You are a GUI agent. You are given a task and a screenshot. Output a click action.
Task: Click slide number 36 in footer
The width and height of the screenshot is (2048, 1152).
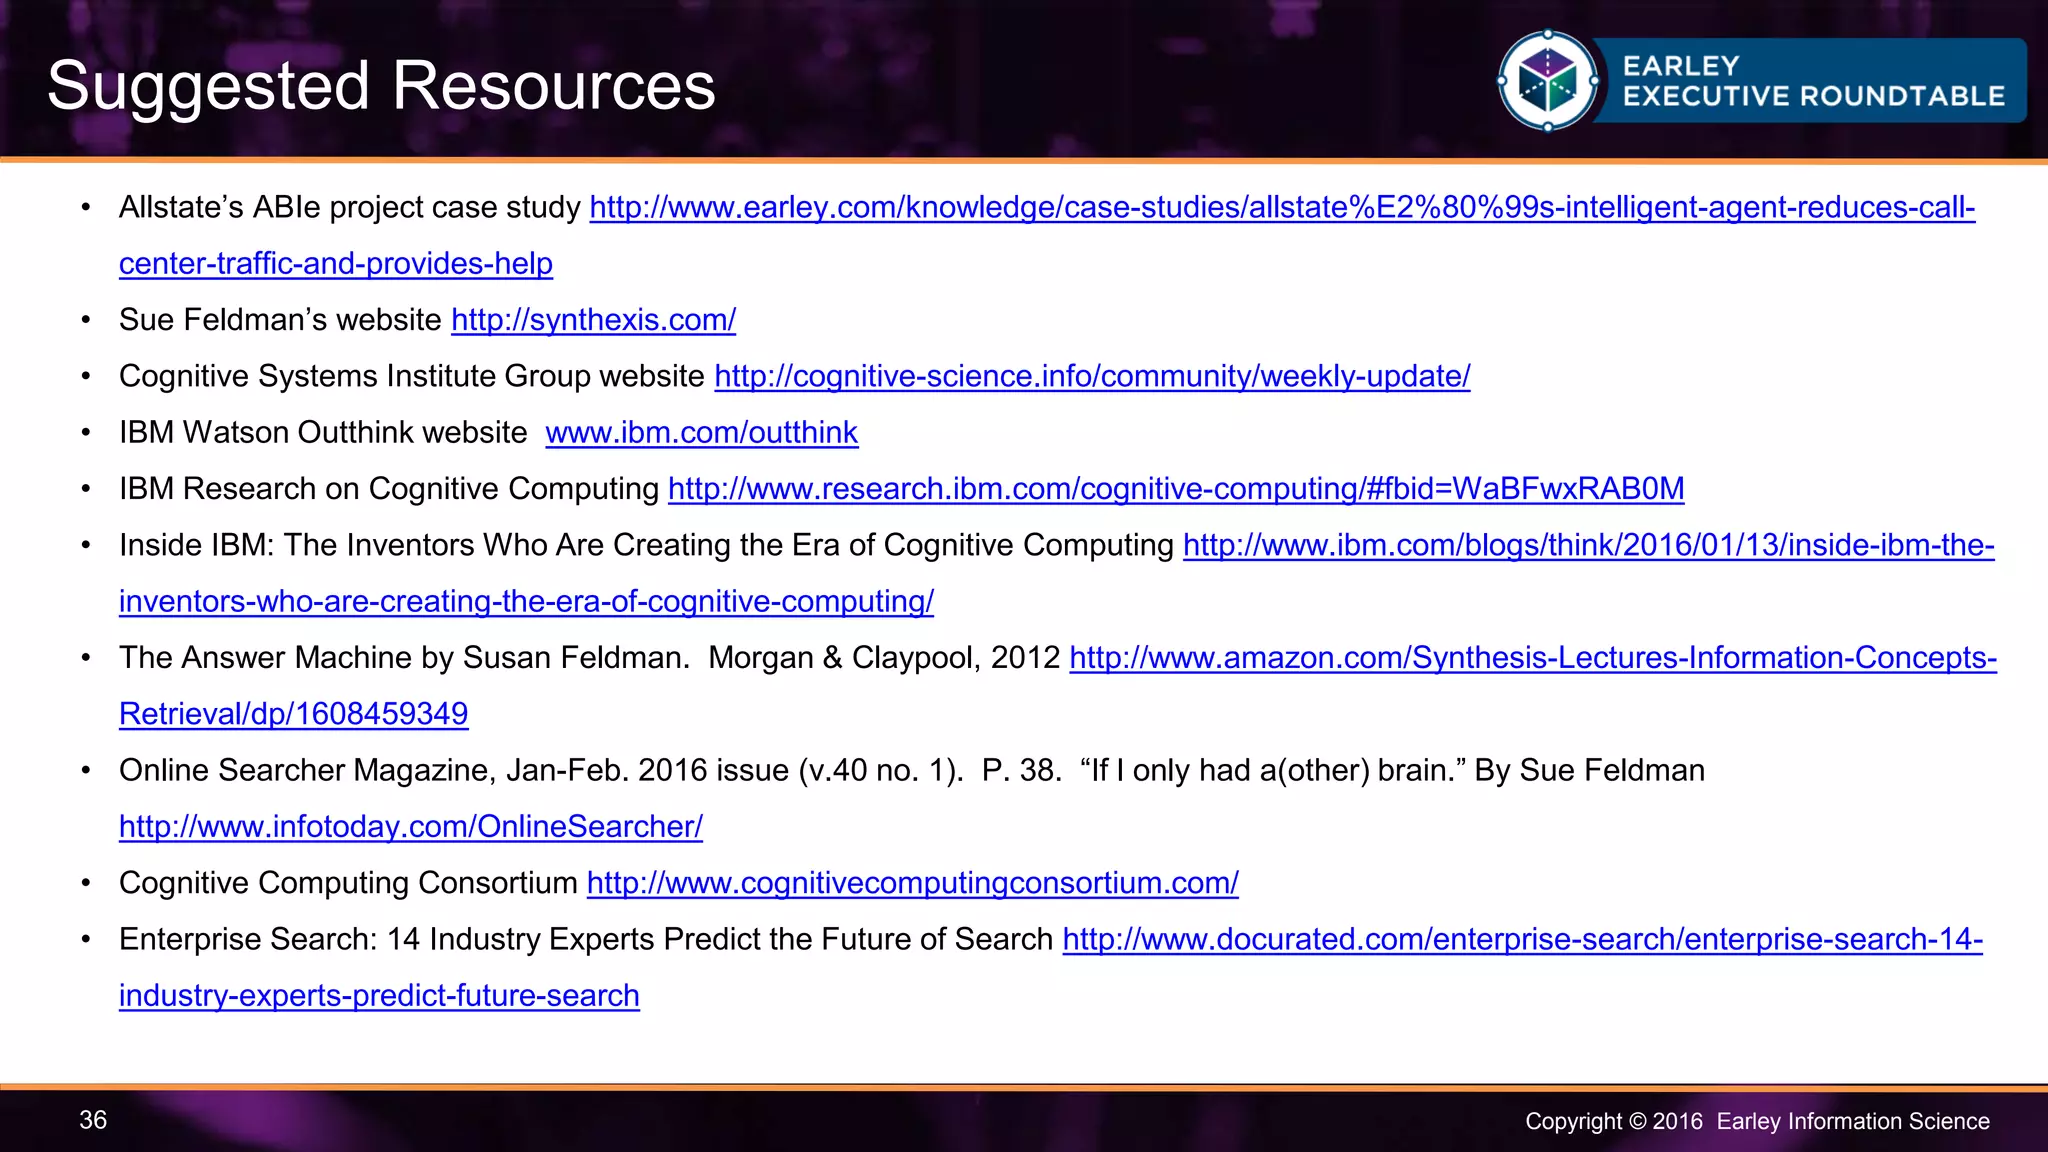click(x=93, y=1120)
